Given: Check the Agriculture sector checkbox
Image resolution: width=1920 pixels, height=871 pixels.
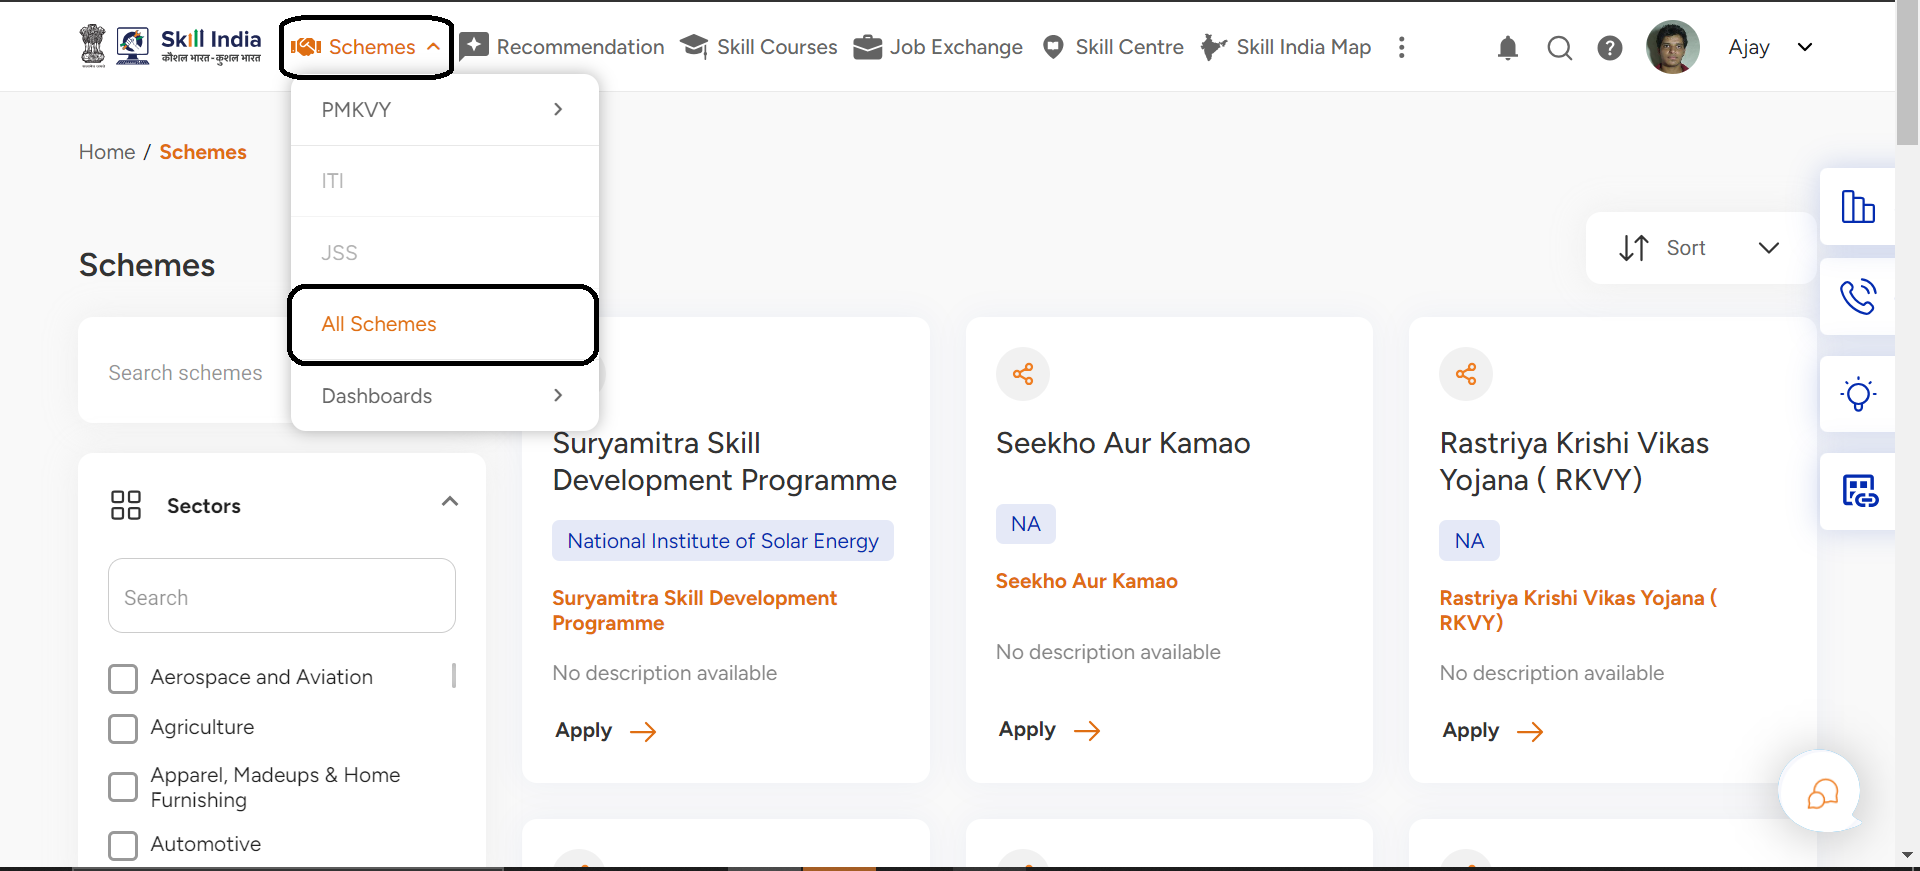Looking at the screenshot, I should pyautogui.click(x=123, y=728).
